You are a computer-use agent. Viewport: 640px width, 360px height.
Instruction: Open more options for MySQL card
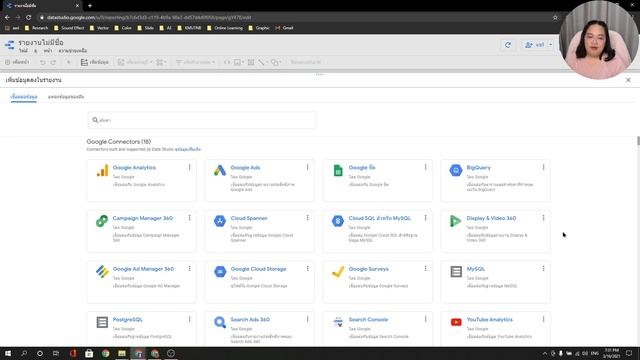pos(543,269)
